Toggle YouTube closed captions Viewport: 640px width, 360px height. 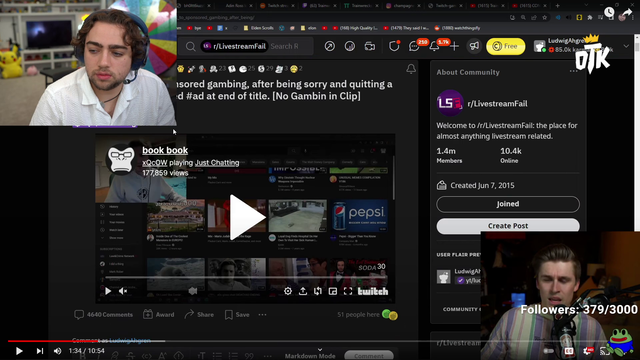coord(569,351)
